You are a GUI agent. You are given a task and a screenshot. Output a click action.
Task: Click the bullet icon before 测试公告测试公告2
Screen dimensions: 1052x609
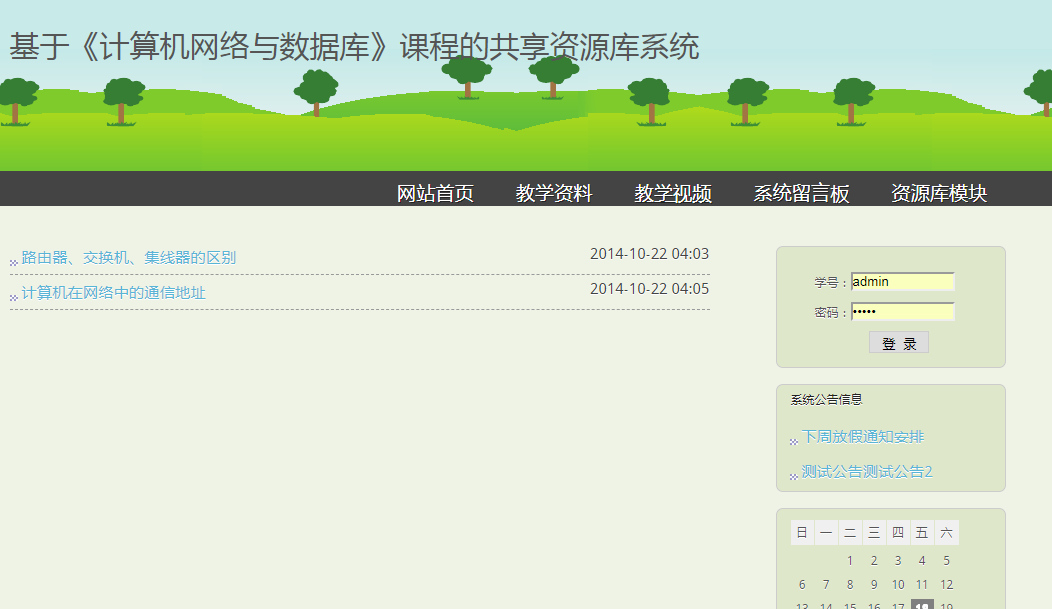tap(791, 474)
